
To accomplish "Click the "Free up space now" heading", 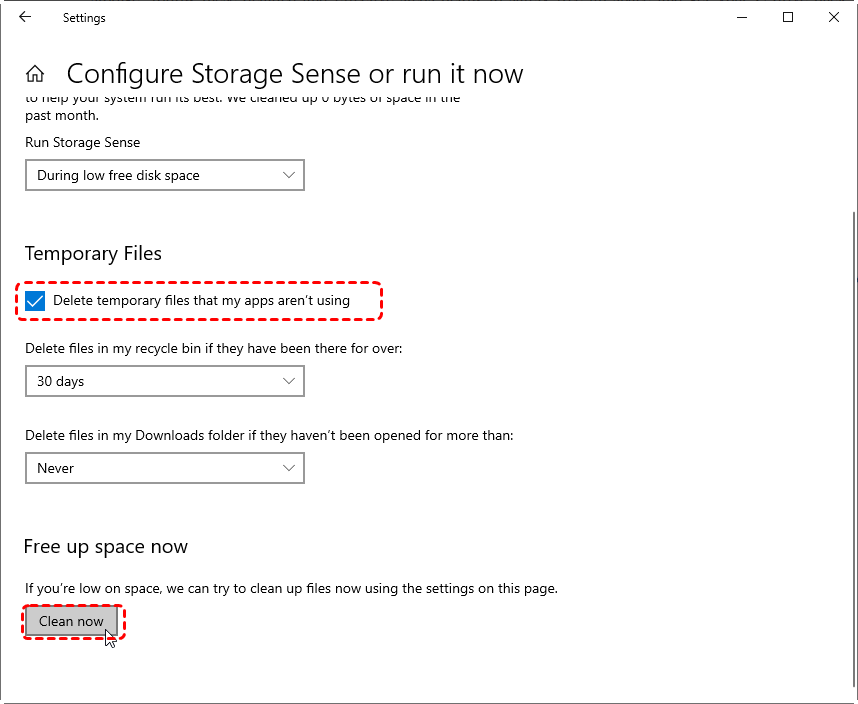I will (x=106, y=547).
